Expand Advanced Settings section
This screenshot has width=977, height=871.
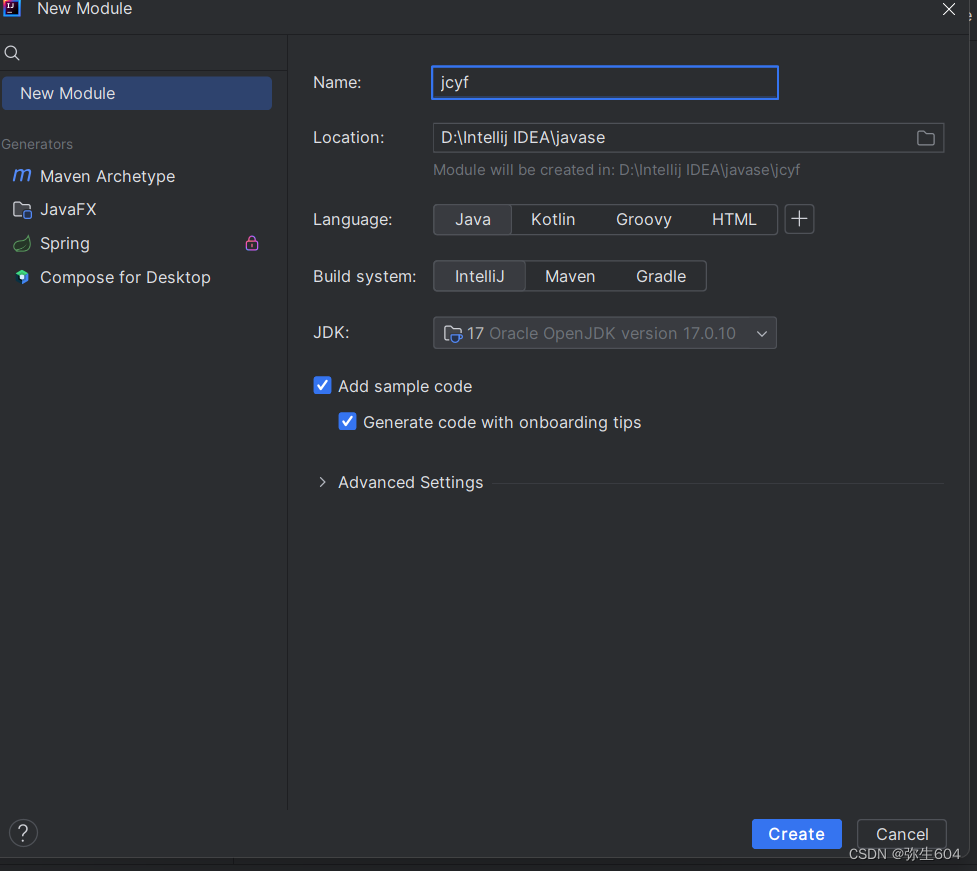coord(322,482)
